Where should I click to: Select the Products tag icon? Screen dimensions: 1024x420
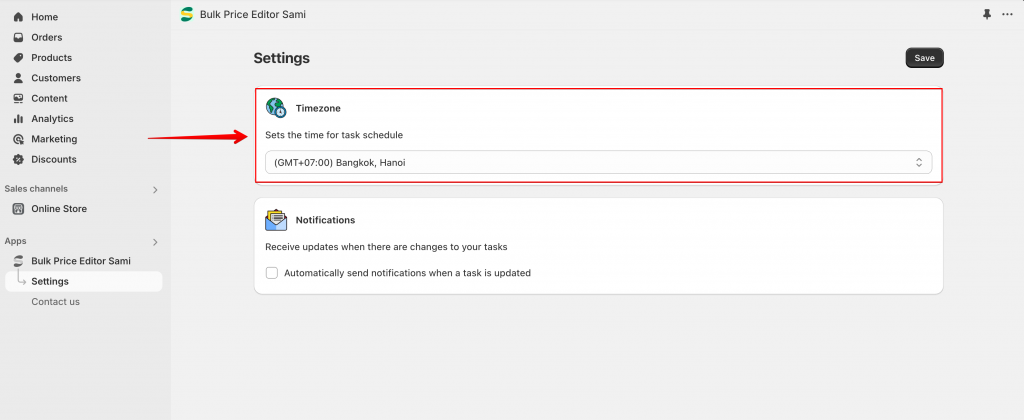click(x=18, y=57)
